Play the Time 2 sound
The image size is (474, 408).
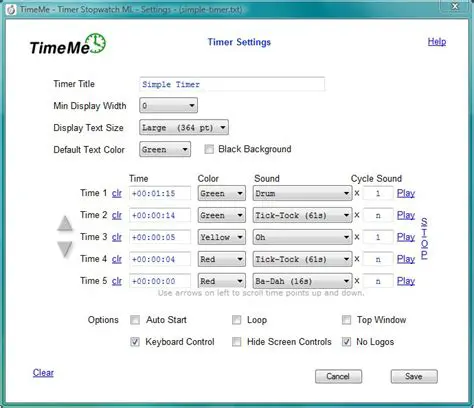pyautogui.click(x=406, y=215)
